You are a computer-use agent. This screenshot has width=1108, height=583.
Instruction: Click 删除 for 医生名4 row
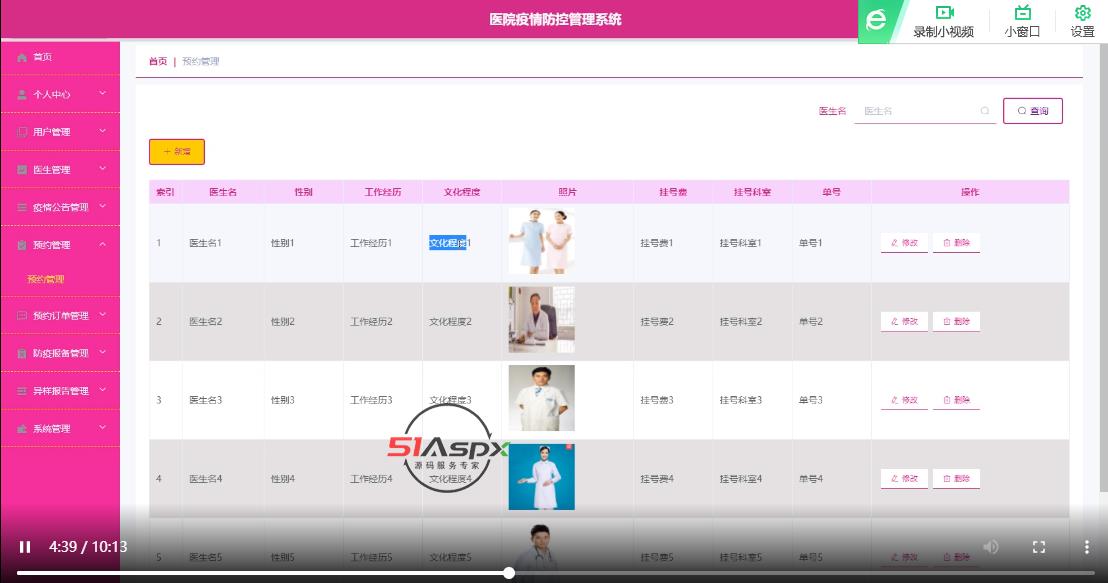coord(956,478)
